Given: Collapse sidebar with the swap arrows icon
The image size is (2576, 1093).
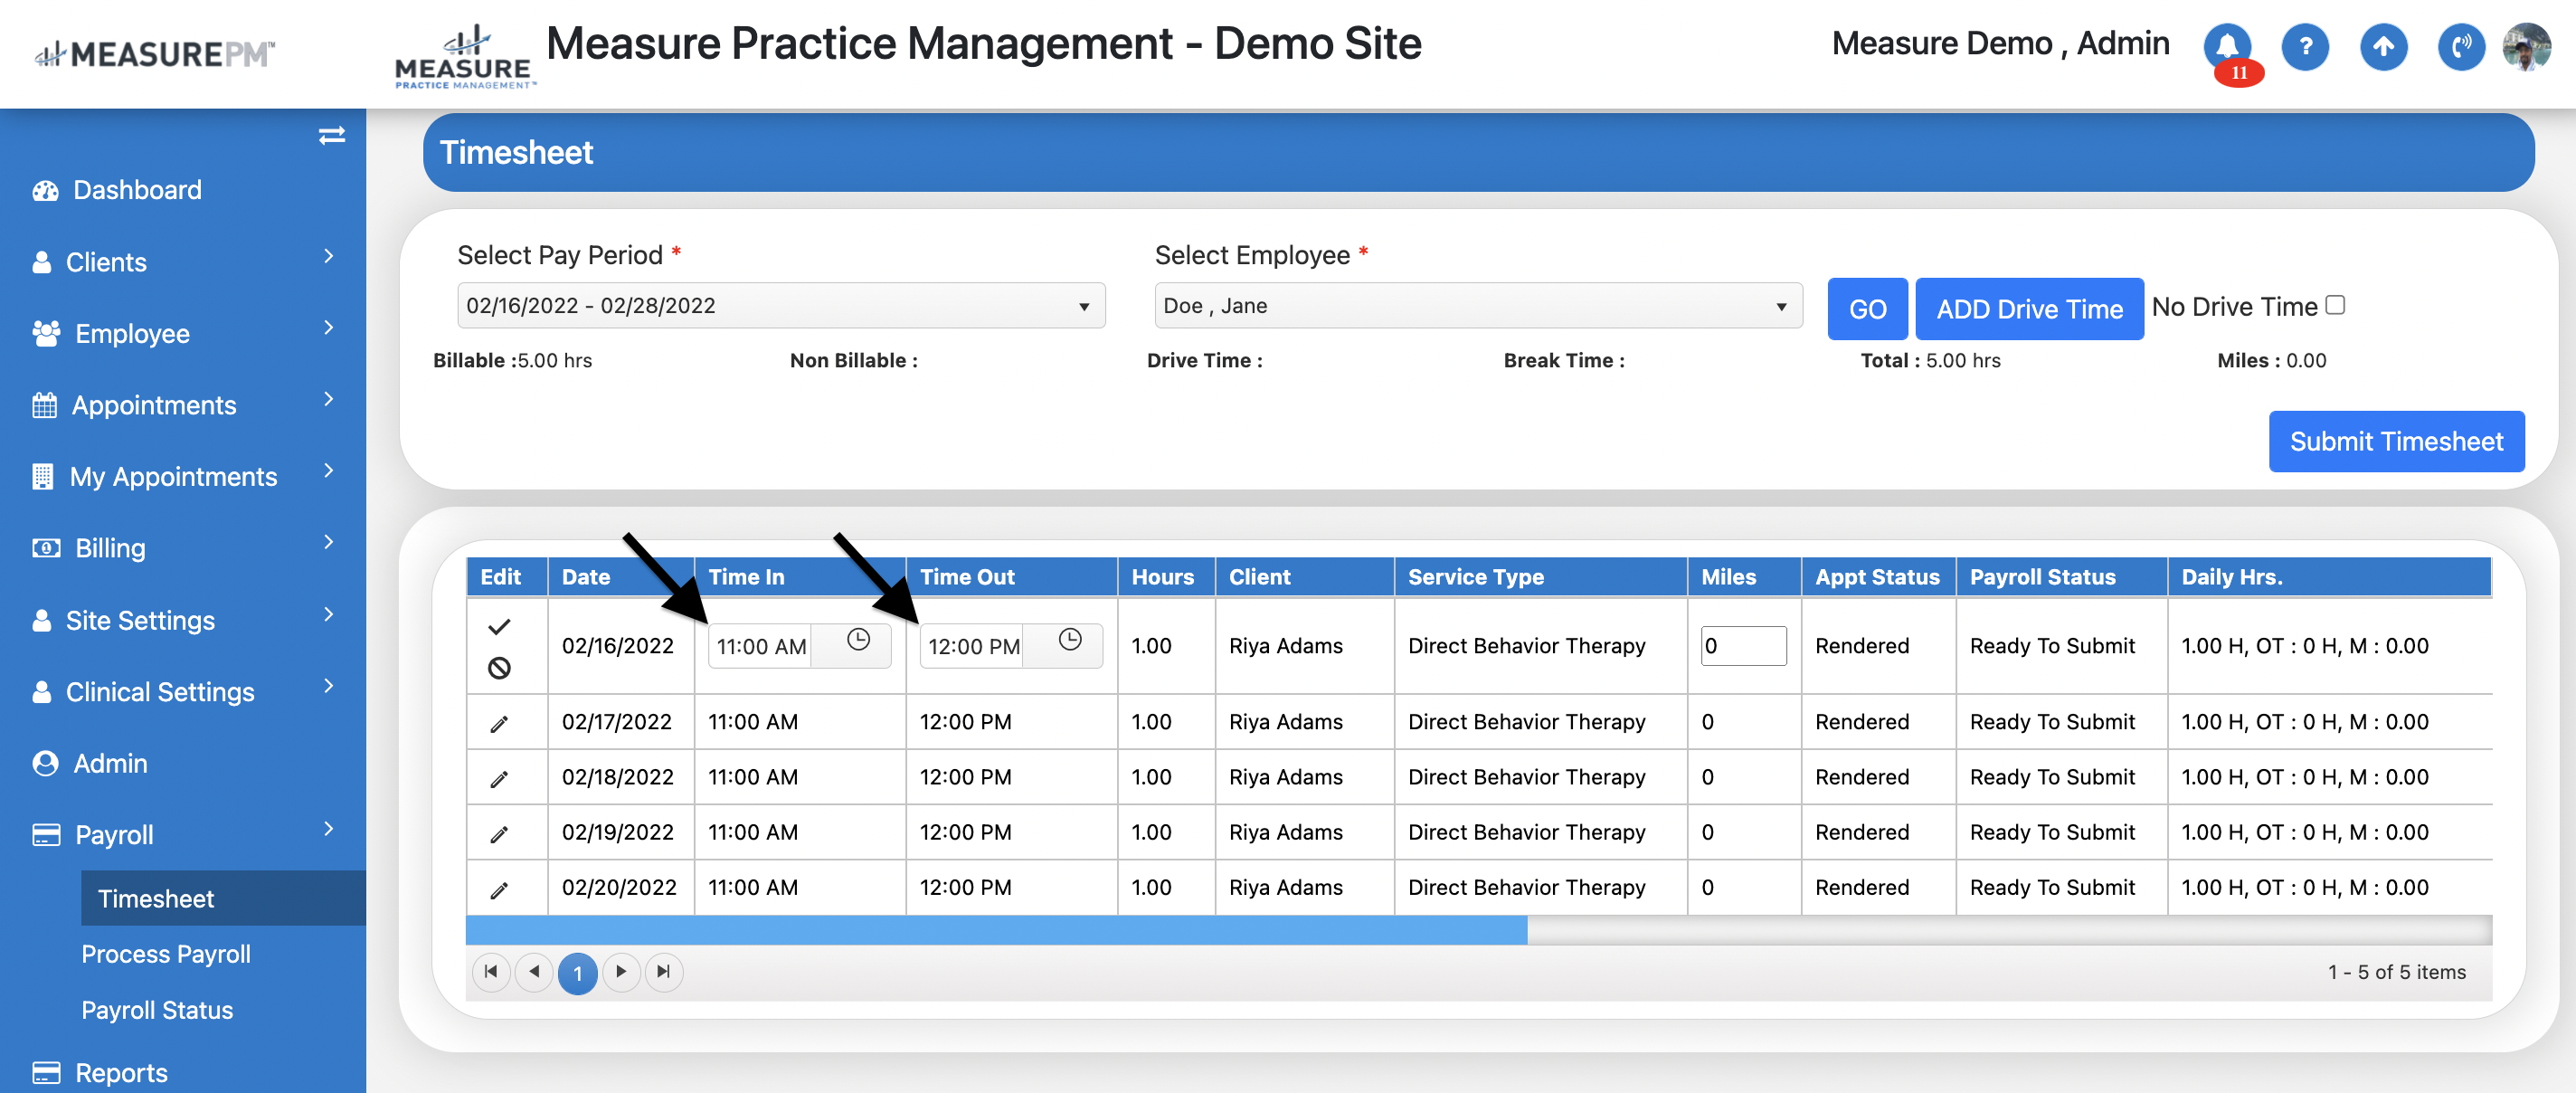Looking at the screenshot, I should coord(331,135).
